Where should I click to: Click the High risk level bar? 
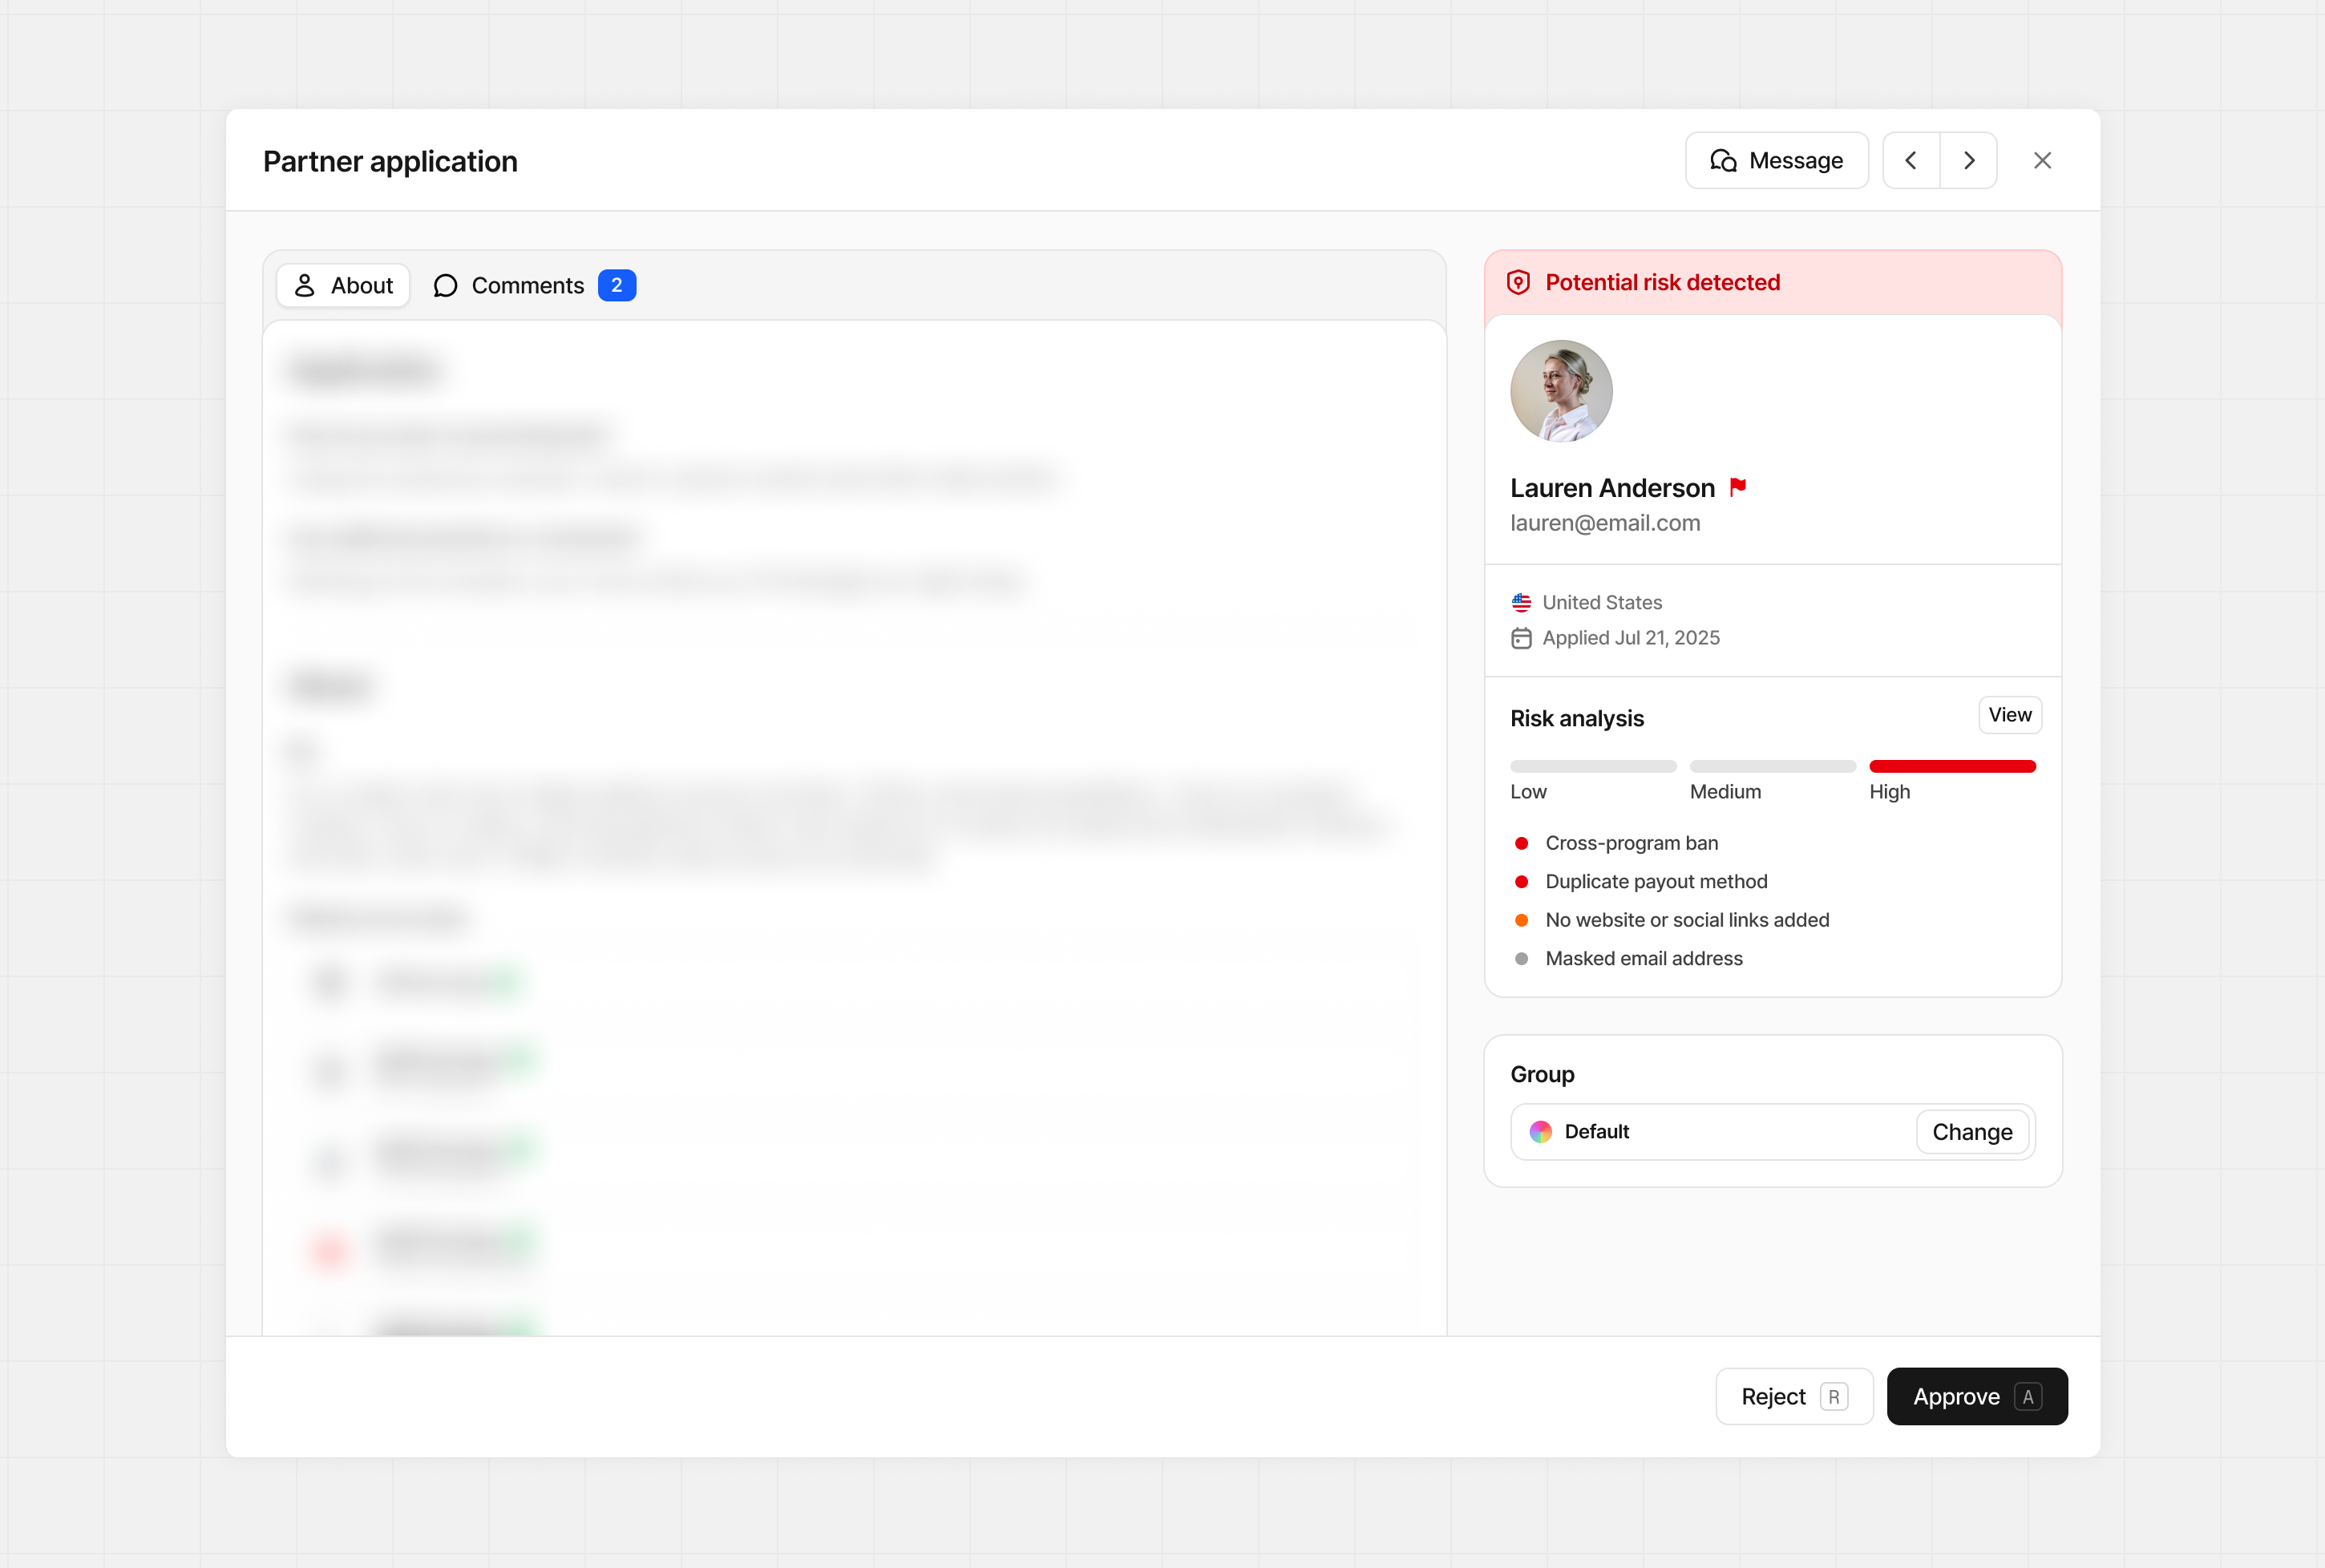pos(1952,767)
